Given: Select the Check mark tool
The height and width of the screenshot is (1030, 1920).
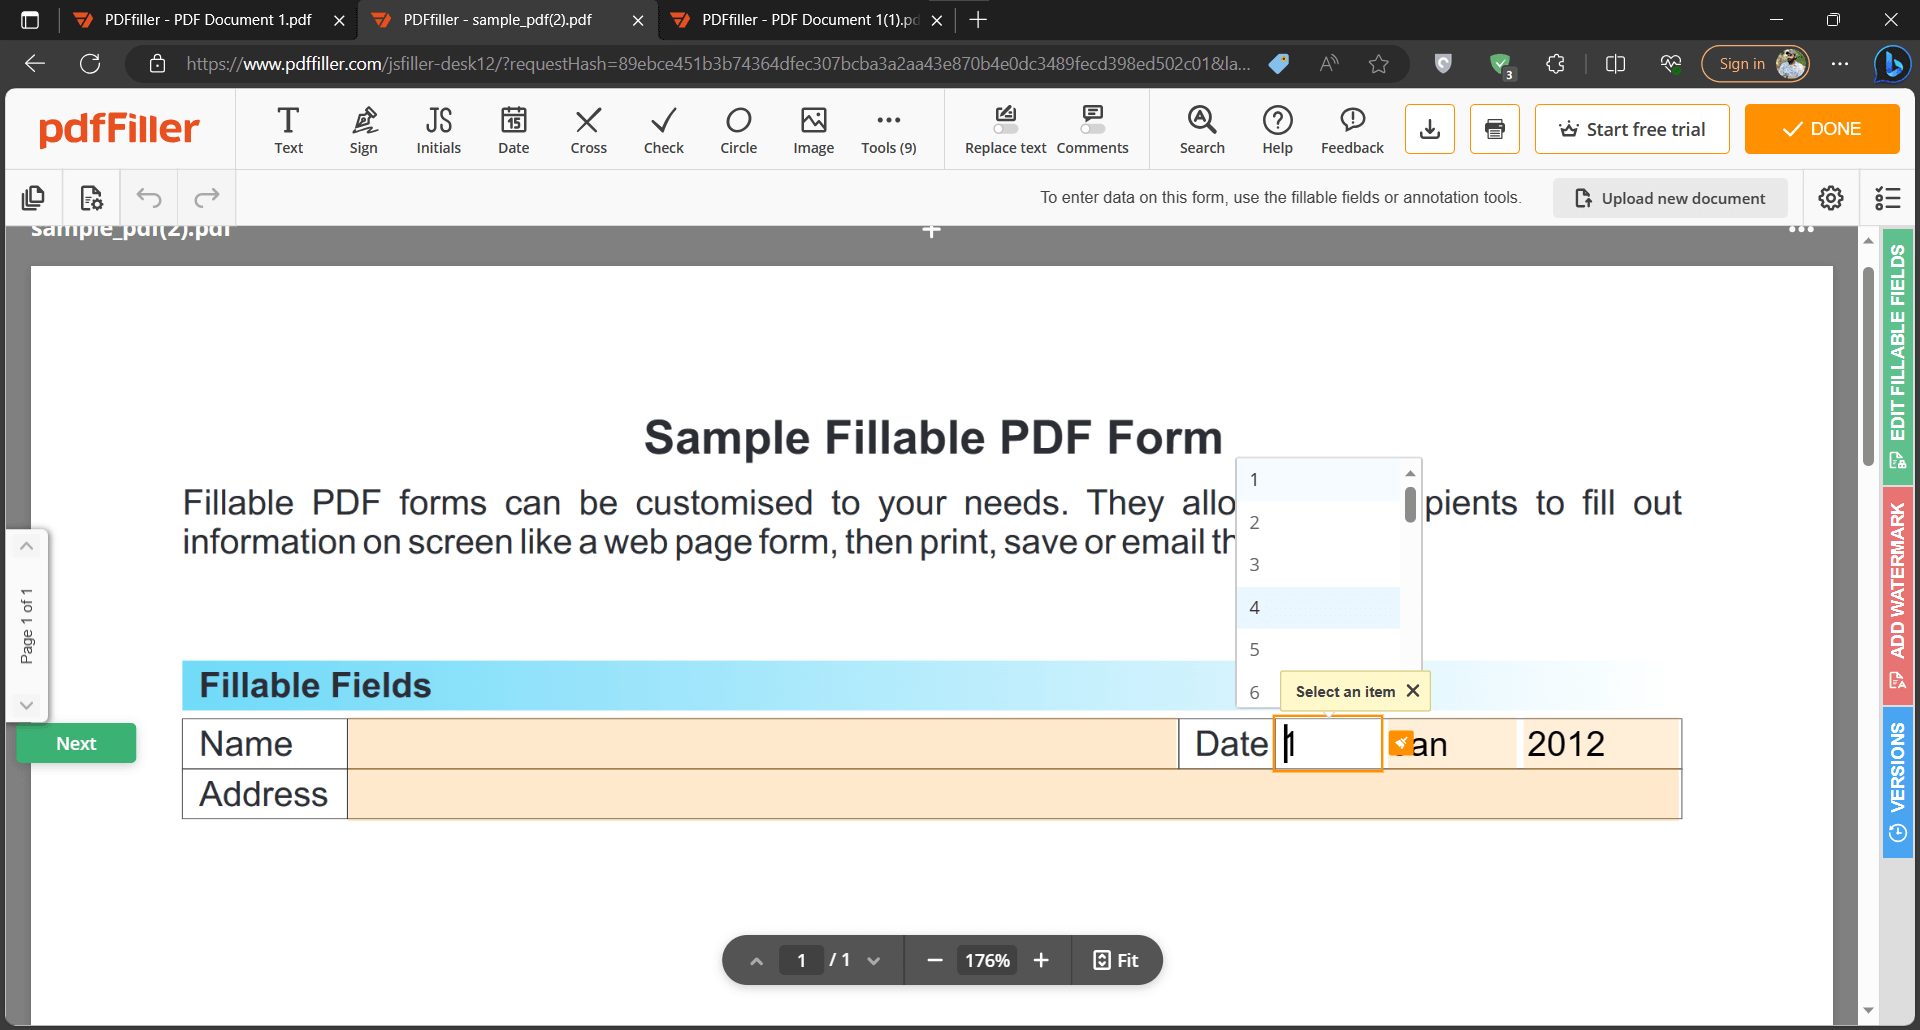Looking at the screenshot, I should pyautogui.click(x=663, y=129).
